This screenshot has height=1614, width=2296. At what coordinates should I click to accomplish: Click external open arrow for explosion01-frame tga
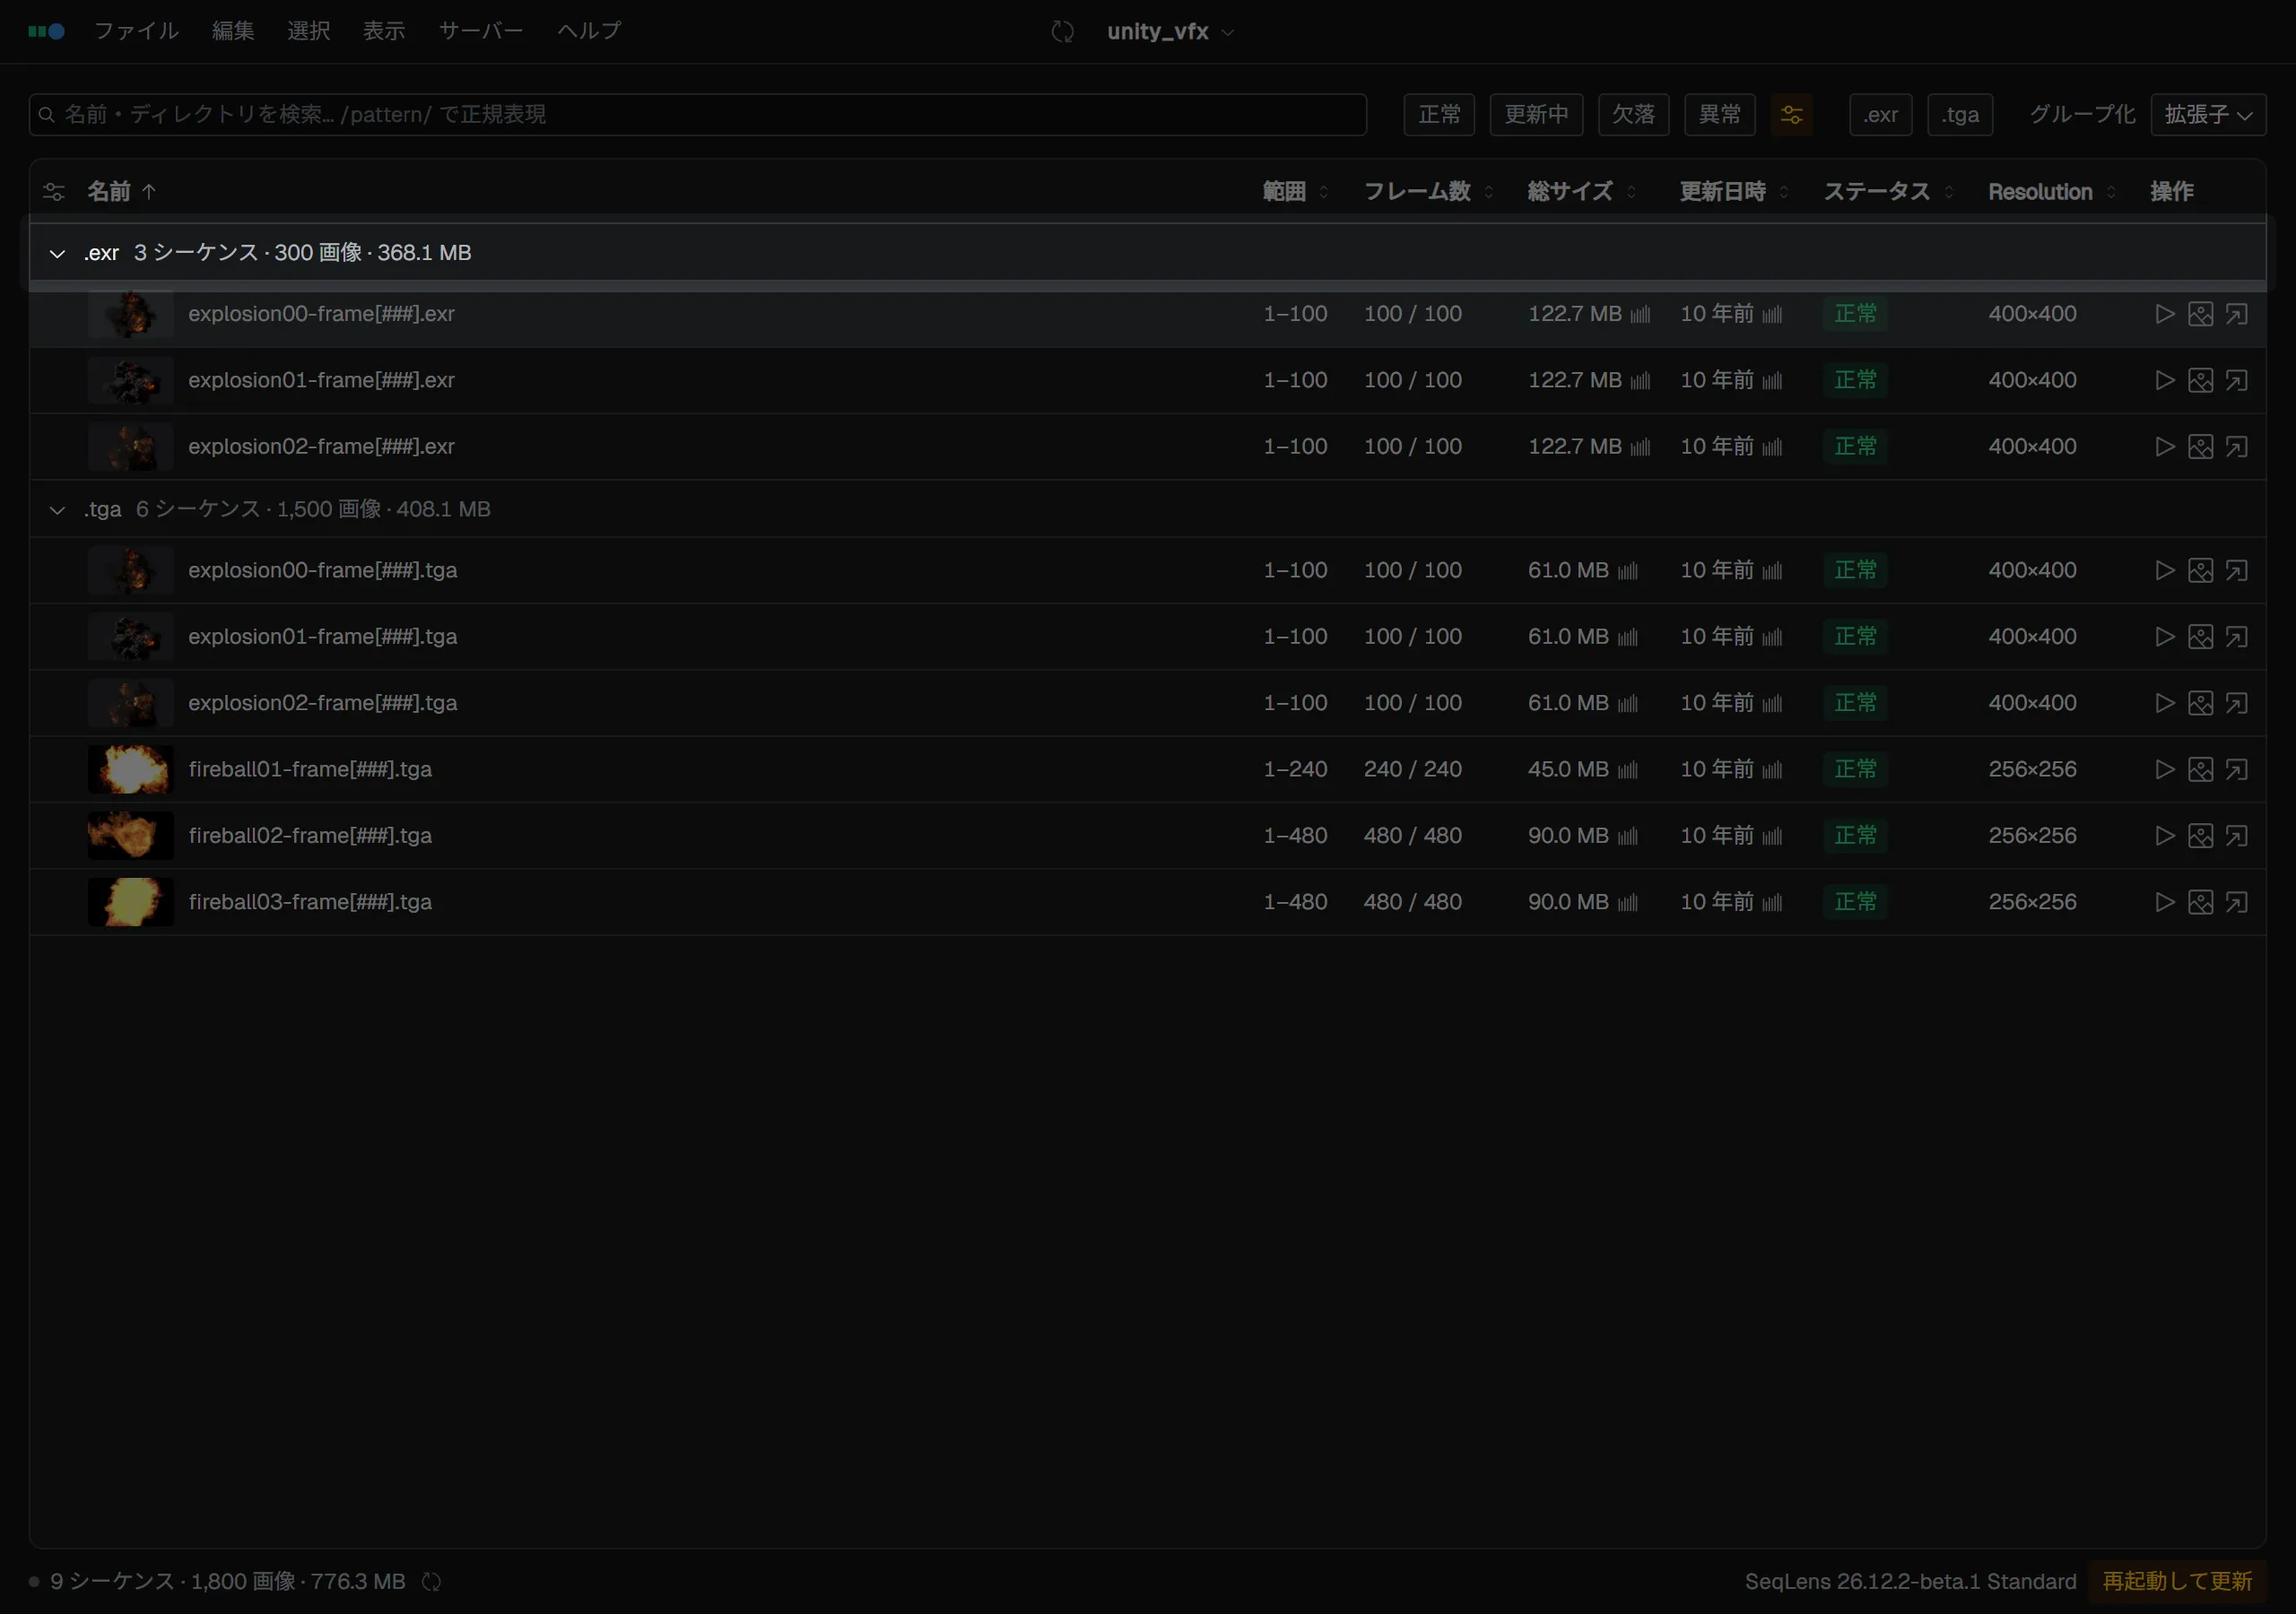pyautogui.click(x=2236, y=636)
